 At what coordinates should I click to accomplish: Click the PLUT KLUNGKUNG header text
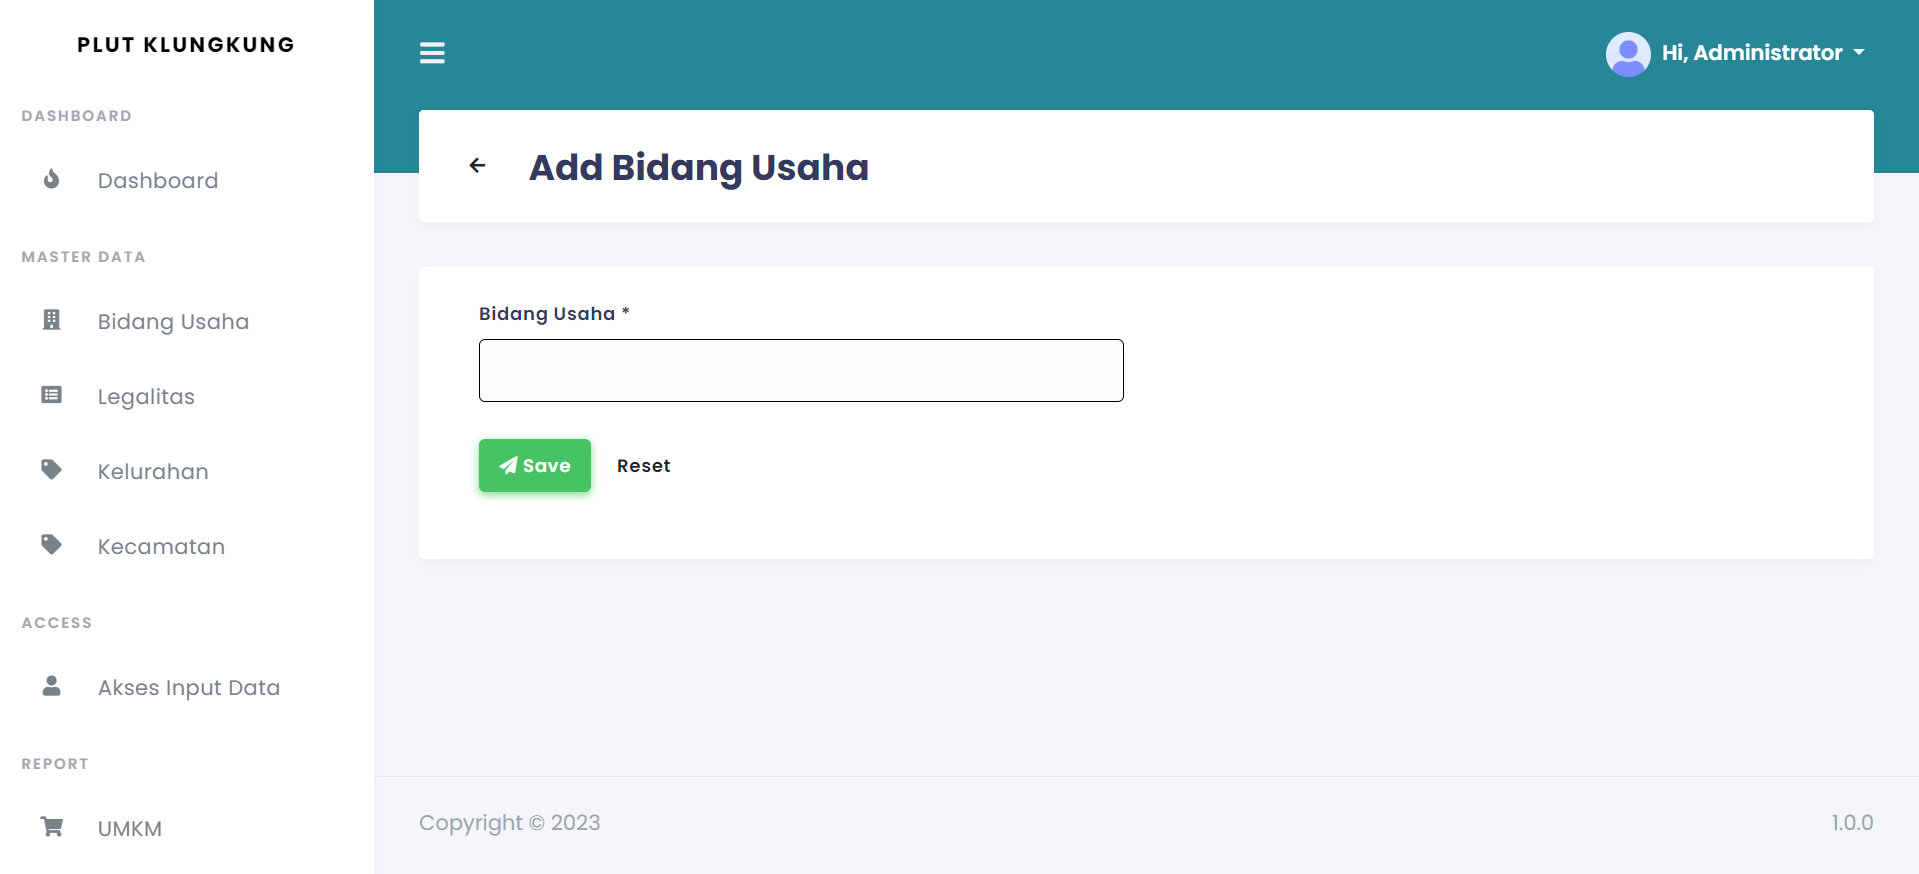pyautogui.click(x=186, y=44)
